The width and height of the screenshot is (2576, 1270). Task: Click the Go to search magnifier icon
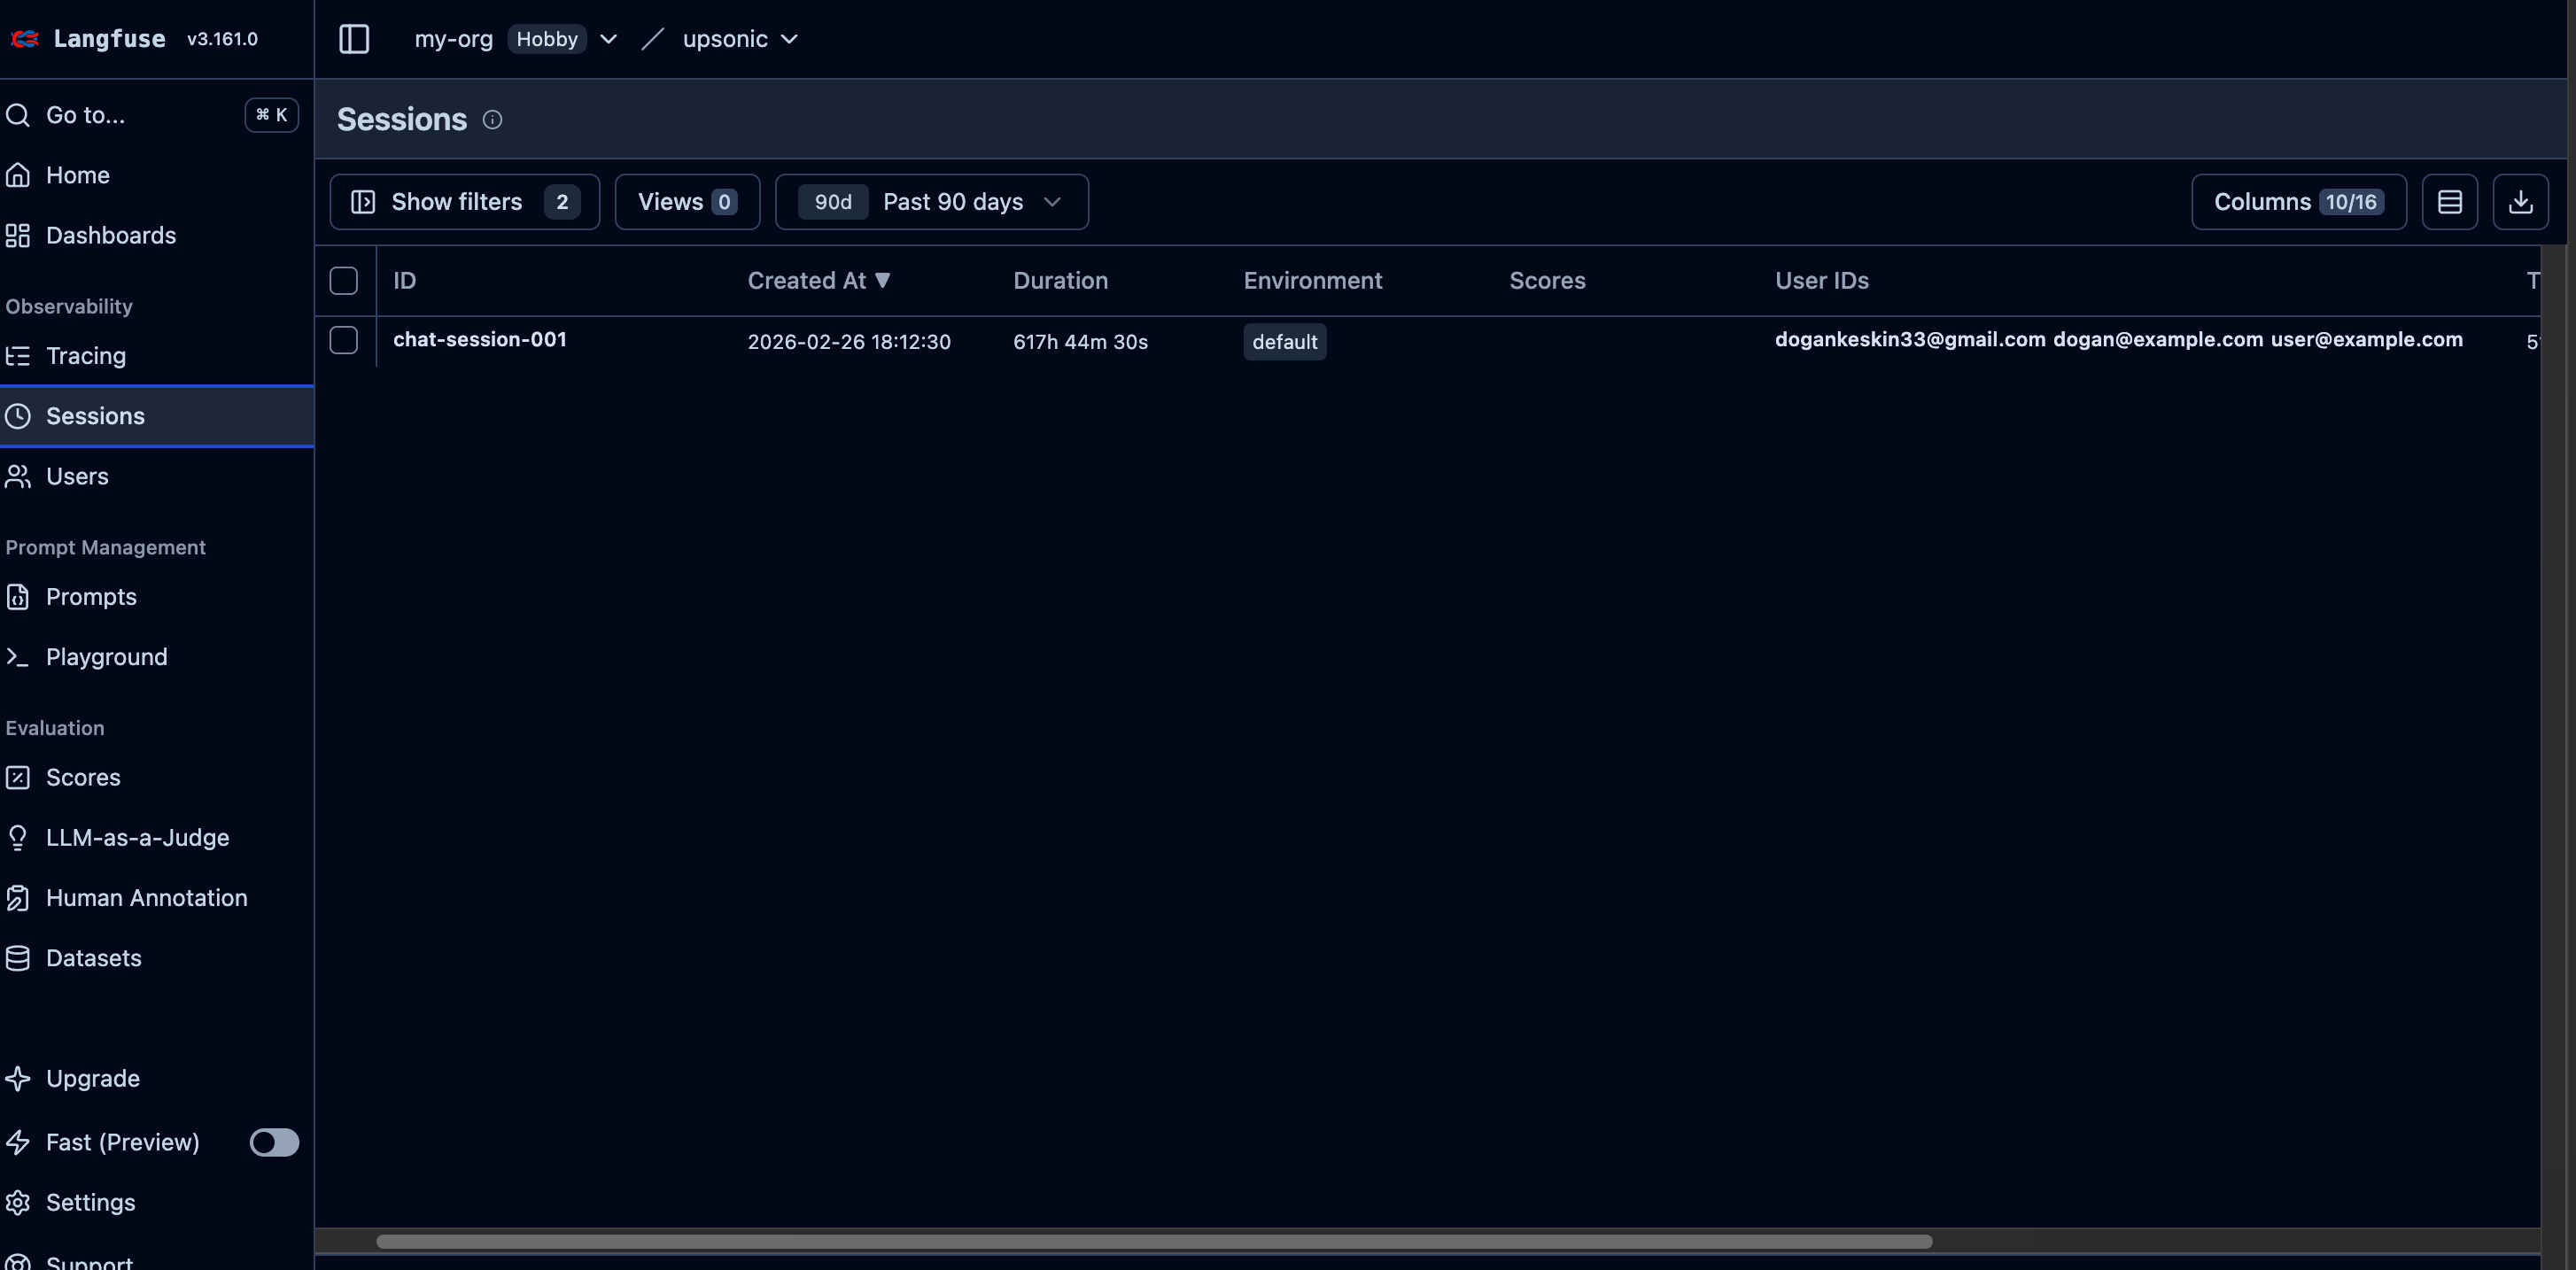click(17, 115)
